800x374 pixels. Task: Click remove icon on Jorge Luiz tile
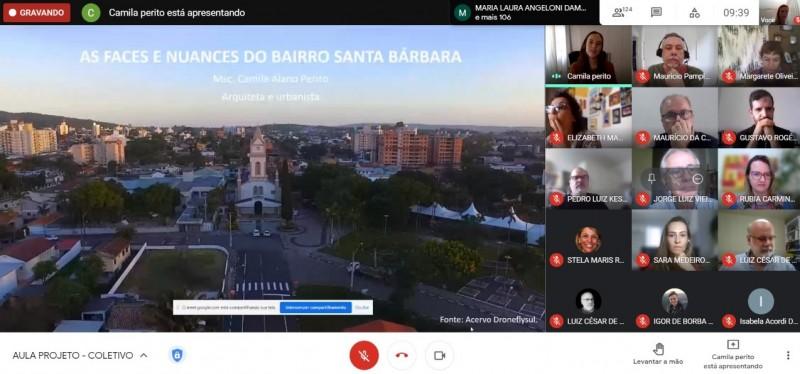tap(697, 179)
